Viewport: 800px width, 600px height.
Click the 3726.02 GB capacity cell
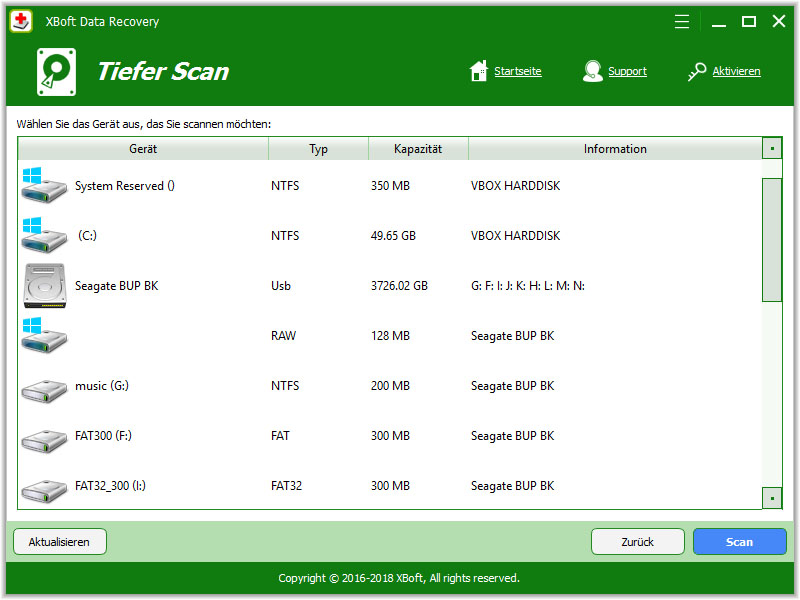click(399, 286)
